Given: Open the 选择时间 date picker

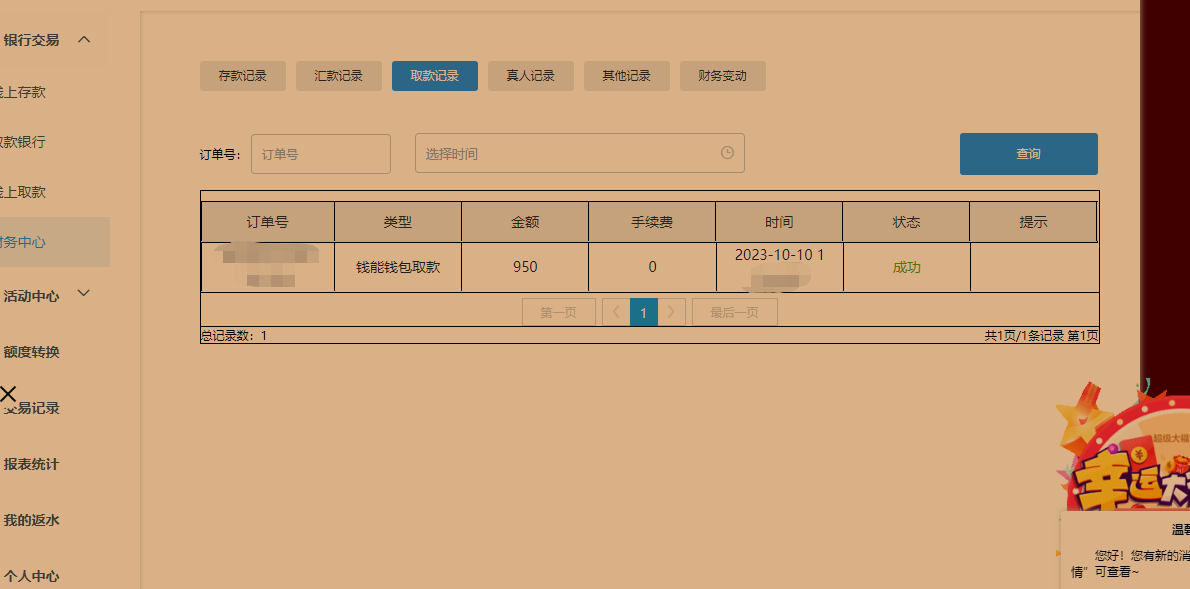Looking at the screenshot, I should click(x=570, y=154).
